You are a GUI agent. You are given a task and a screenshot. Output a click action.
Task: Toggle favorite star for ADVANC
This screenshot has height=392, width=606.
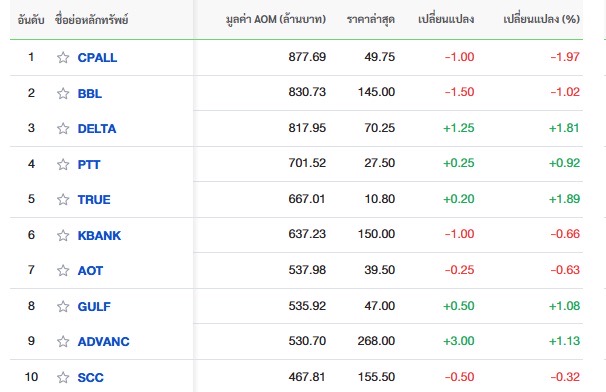point(63,341)
